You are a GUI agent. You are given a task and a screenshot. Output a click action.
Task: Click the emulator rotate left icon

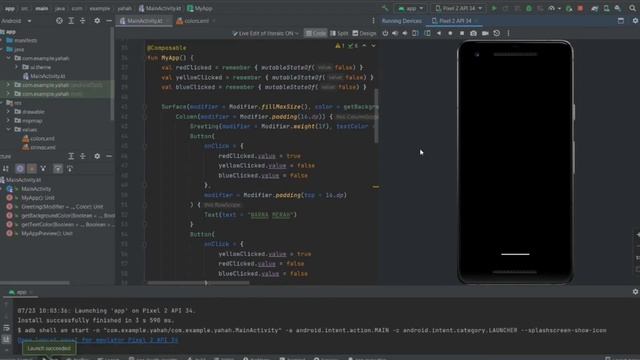[415, 33]
